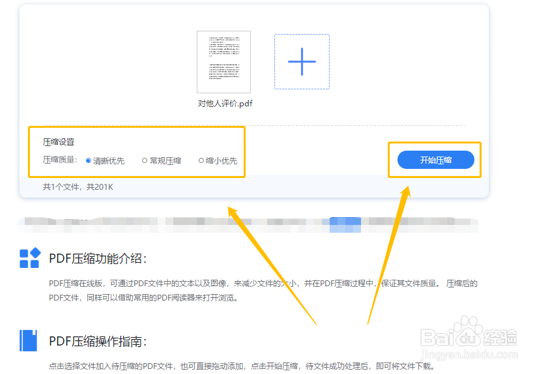This screenshot has height=374, width=549.
Task: Click the blue grid icon beside 功能介绍
Action: pyautogui.click(x=30, y=258)
